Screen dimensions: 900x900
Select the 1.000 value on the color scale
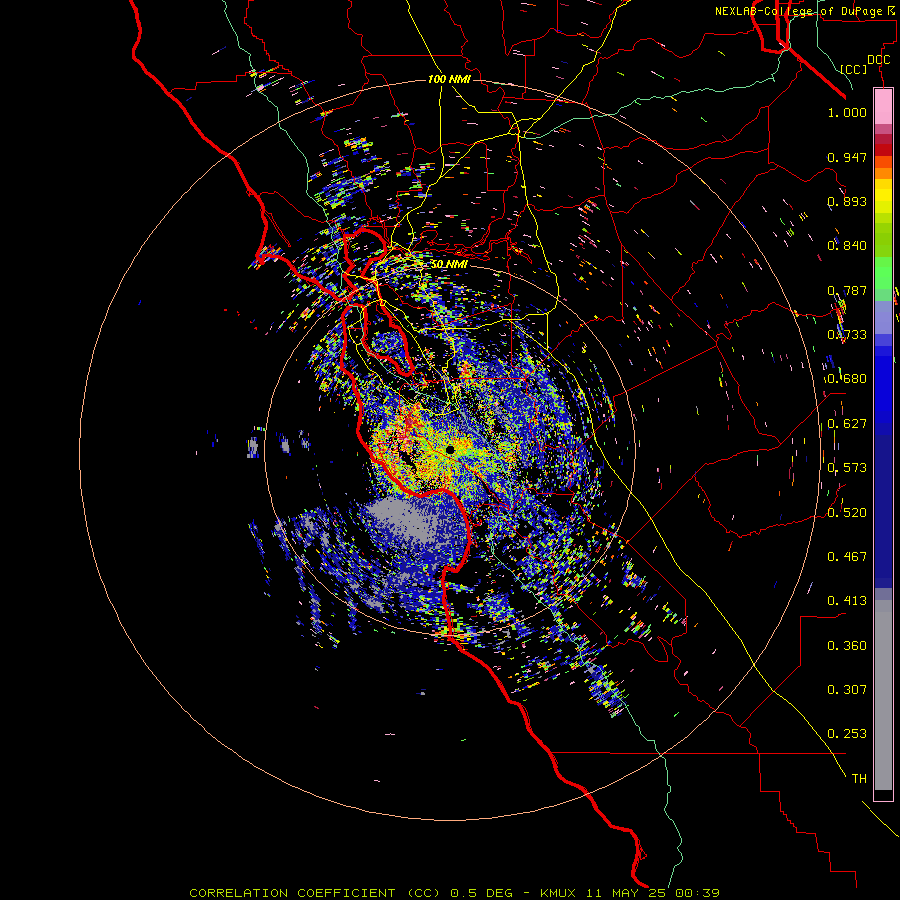[x=847, y=112]
